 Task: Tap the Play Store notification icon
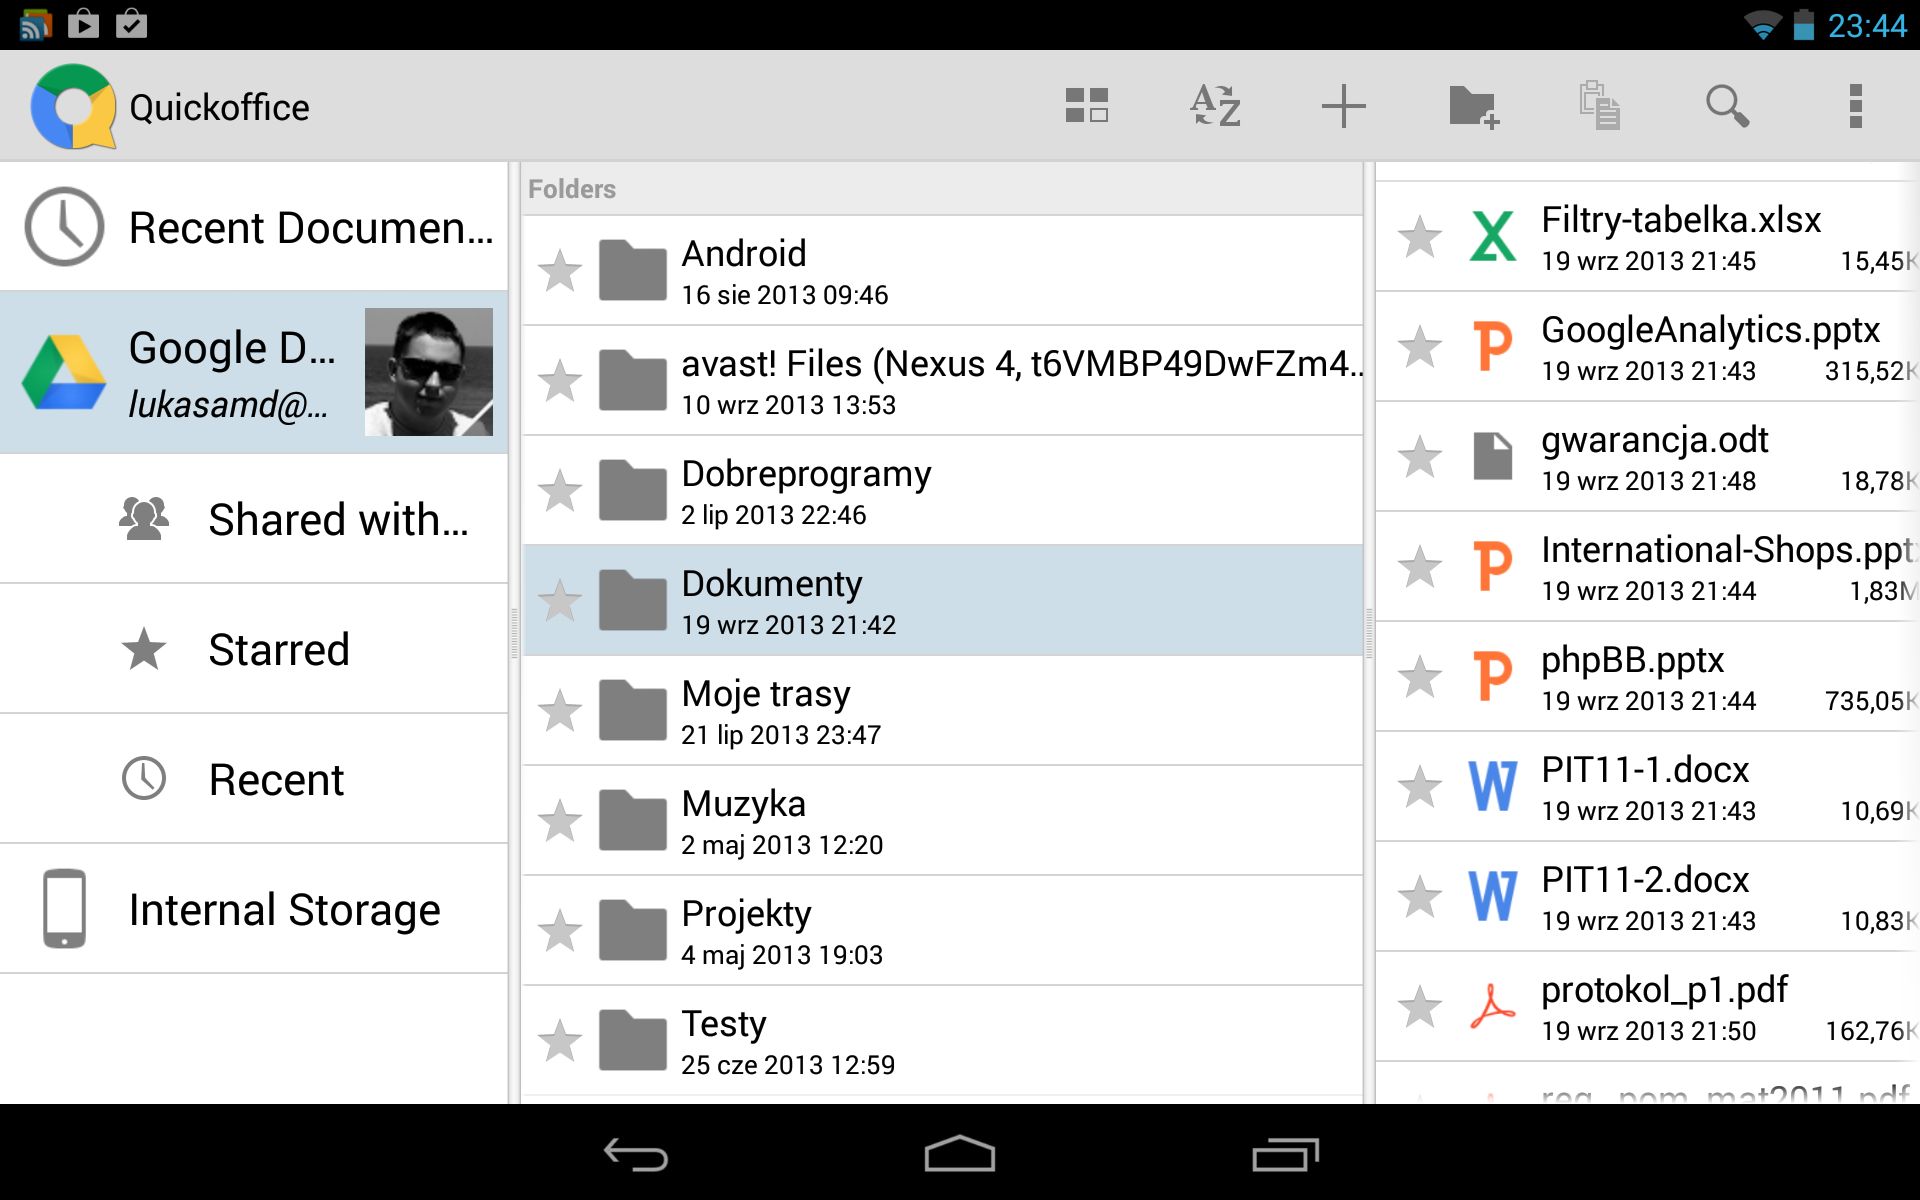click(84, 24)
